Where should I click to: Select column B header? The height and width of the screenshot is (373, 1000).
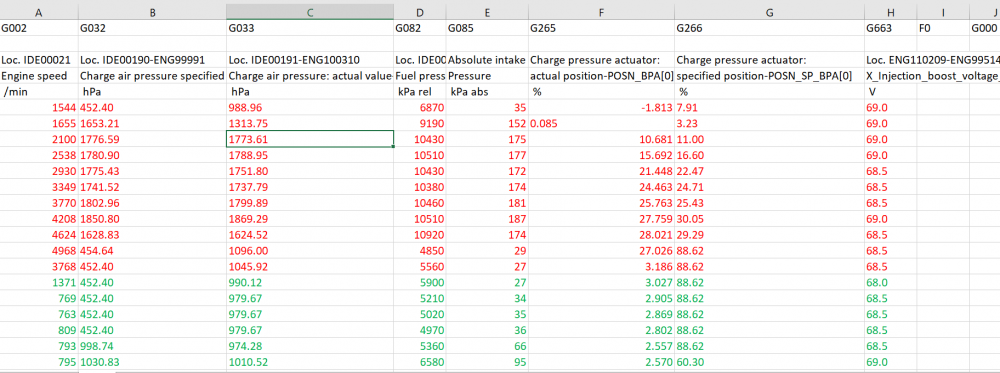(x=152, y=12)
